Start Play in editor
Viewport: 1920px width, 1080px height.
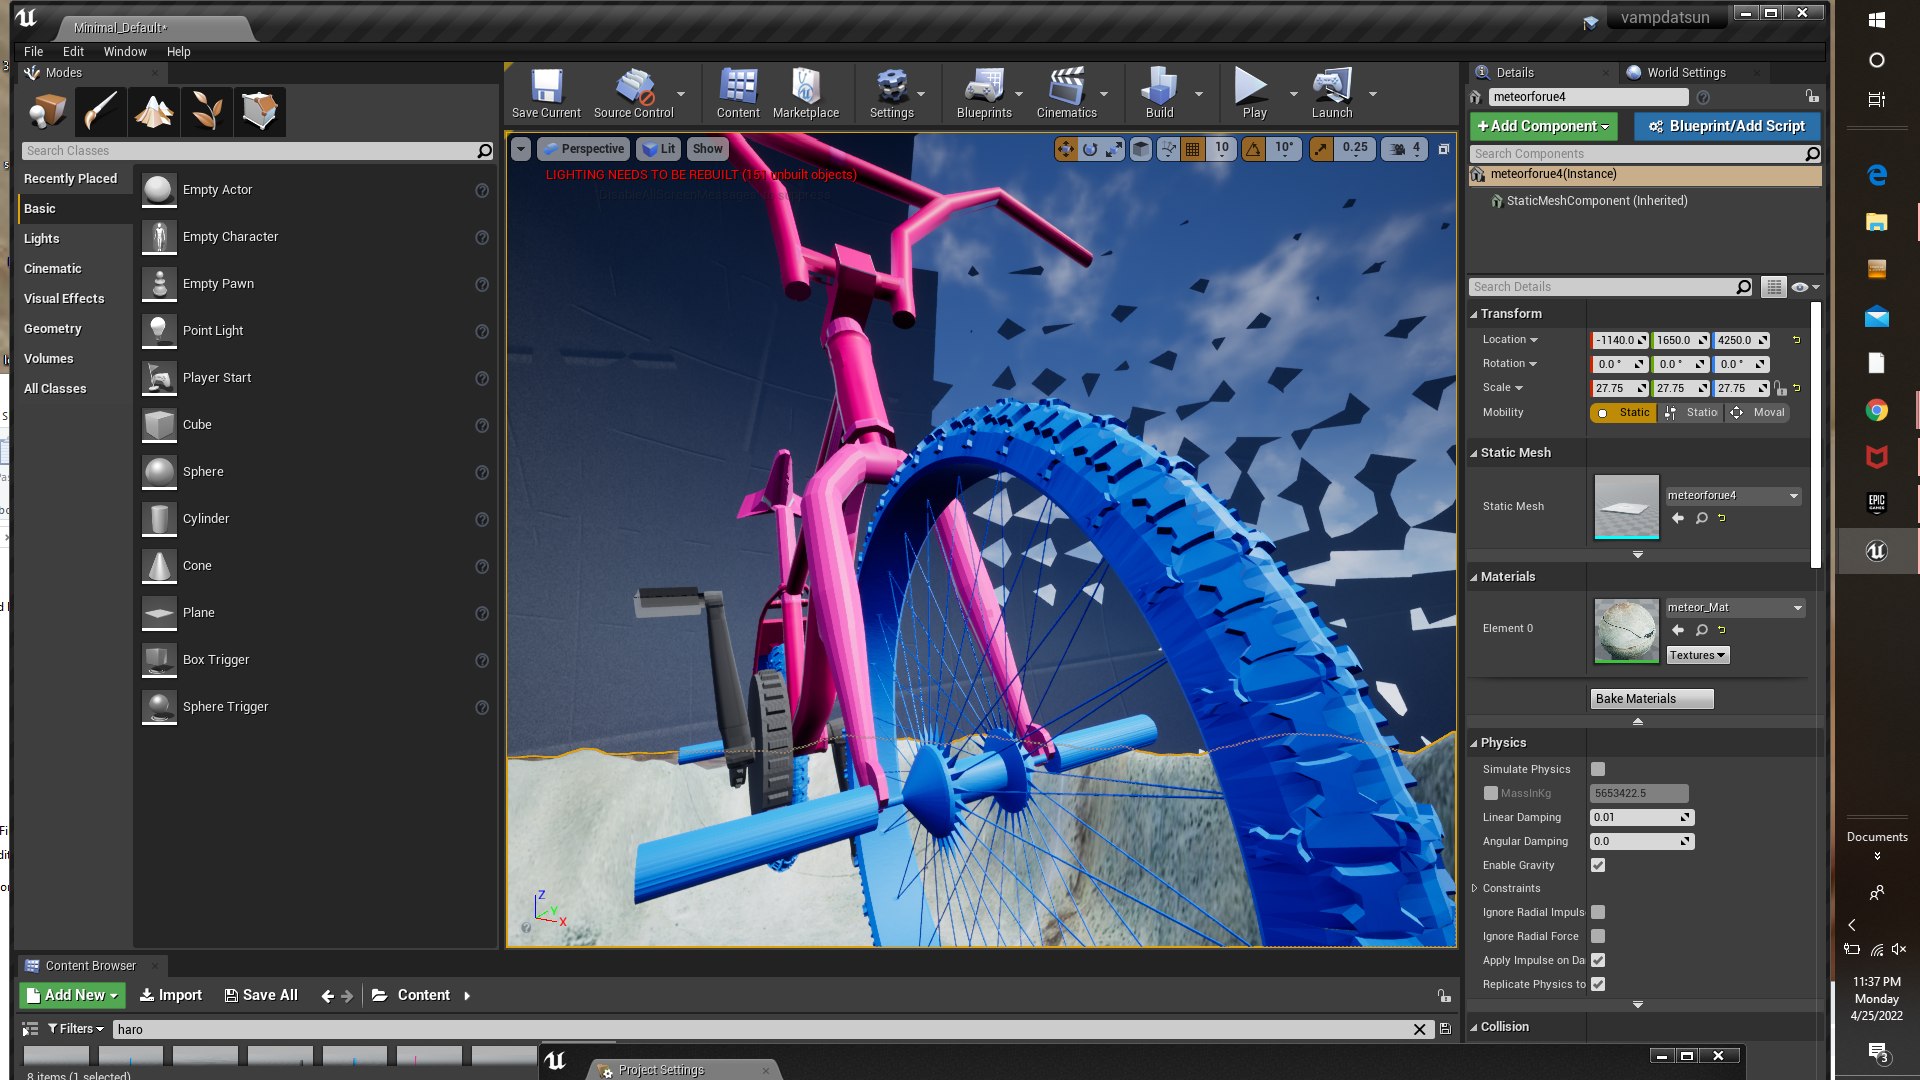click(x=1254, y=94)
